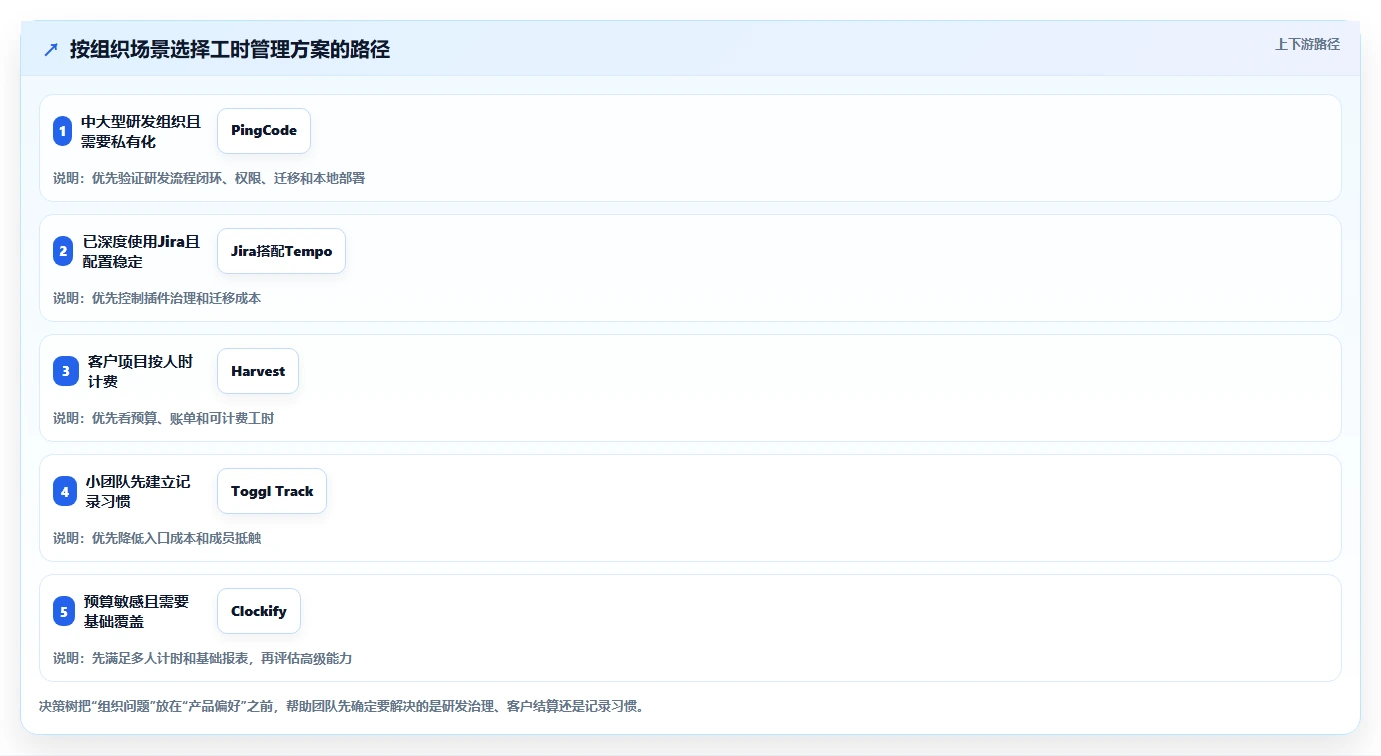This screenshot has width=1381, height=756.
Task: Select the Harvest tag
Action: tap(258, 371)
